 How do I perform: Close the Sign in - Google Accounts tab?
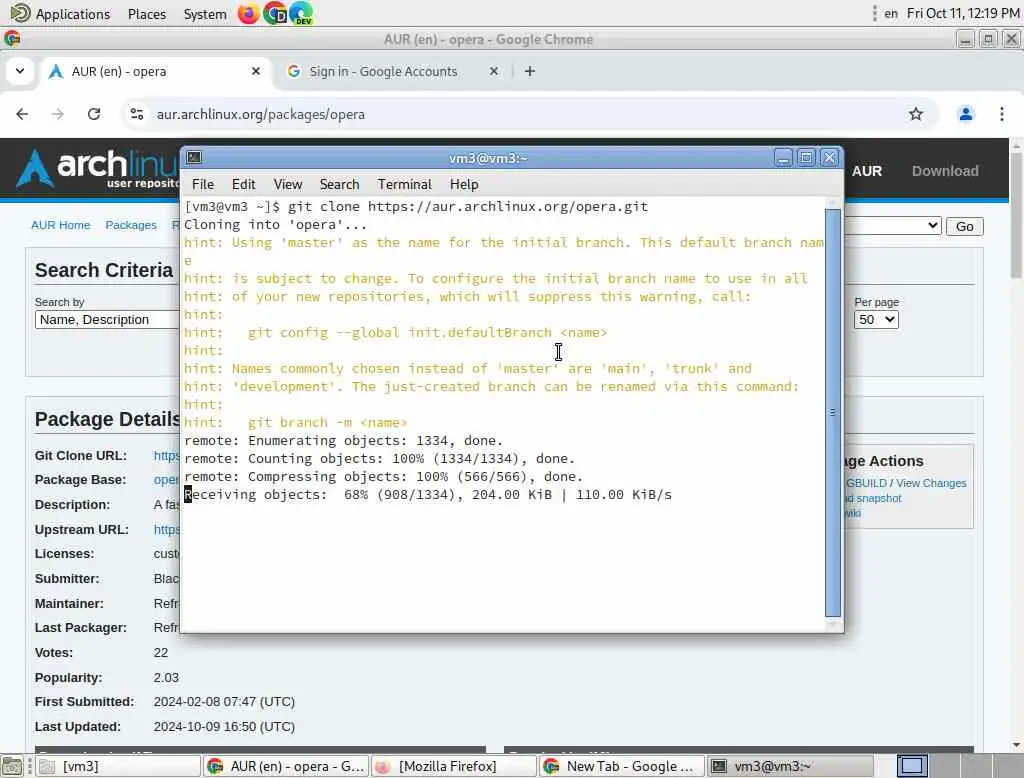click(x=494, y=71)
